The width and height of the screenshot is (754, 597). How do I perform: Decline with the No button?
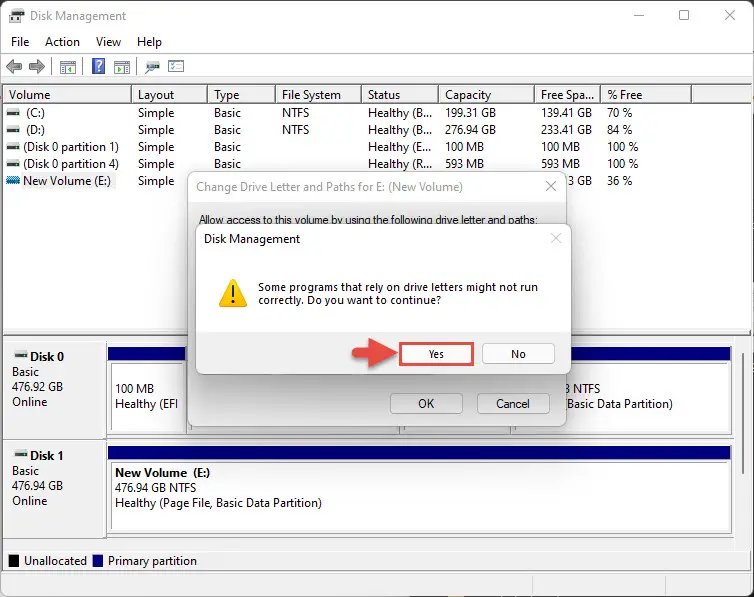point(518,354)
